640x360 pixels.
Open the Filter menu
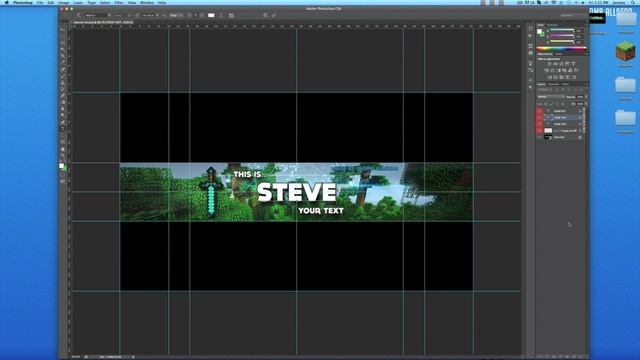(x=119, y=2)
